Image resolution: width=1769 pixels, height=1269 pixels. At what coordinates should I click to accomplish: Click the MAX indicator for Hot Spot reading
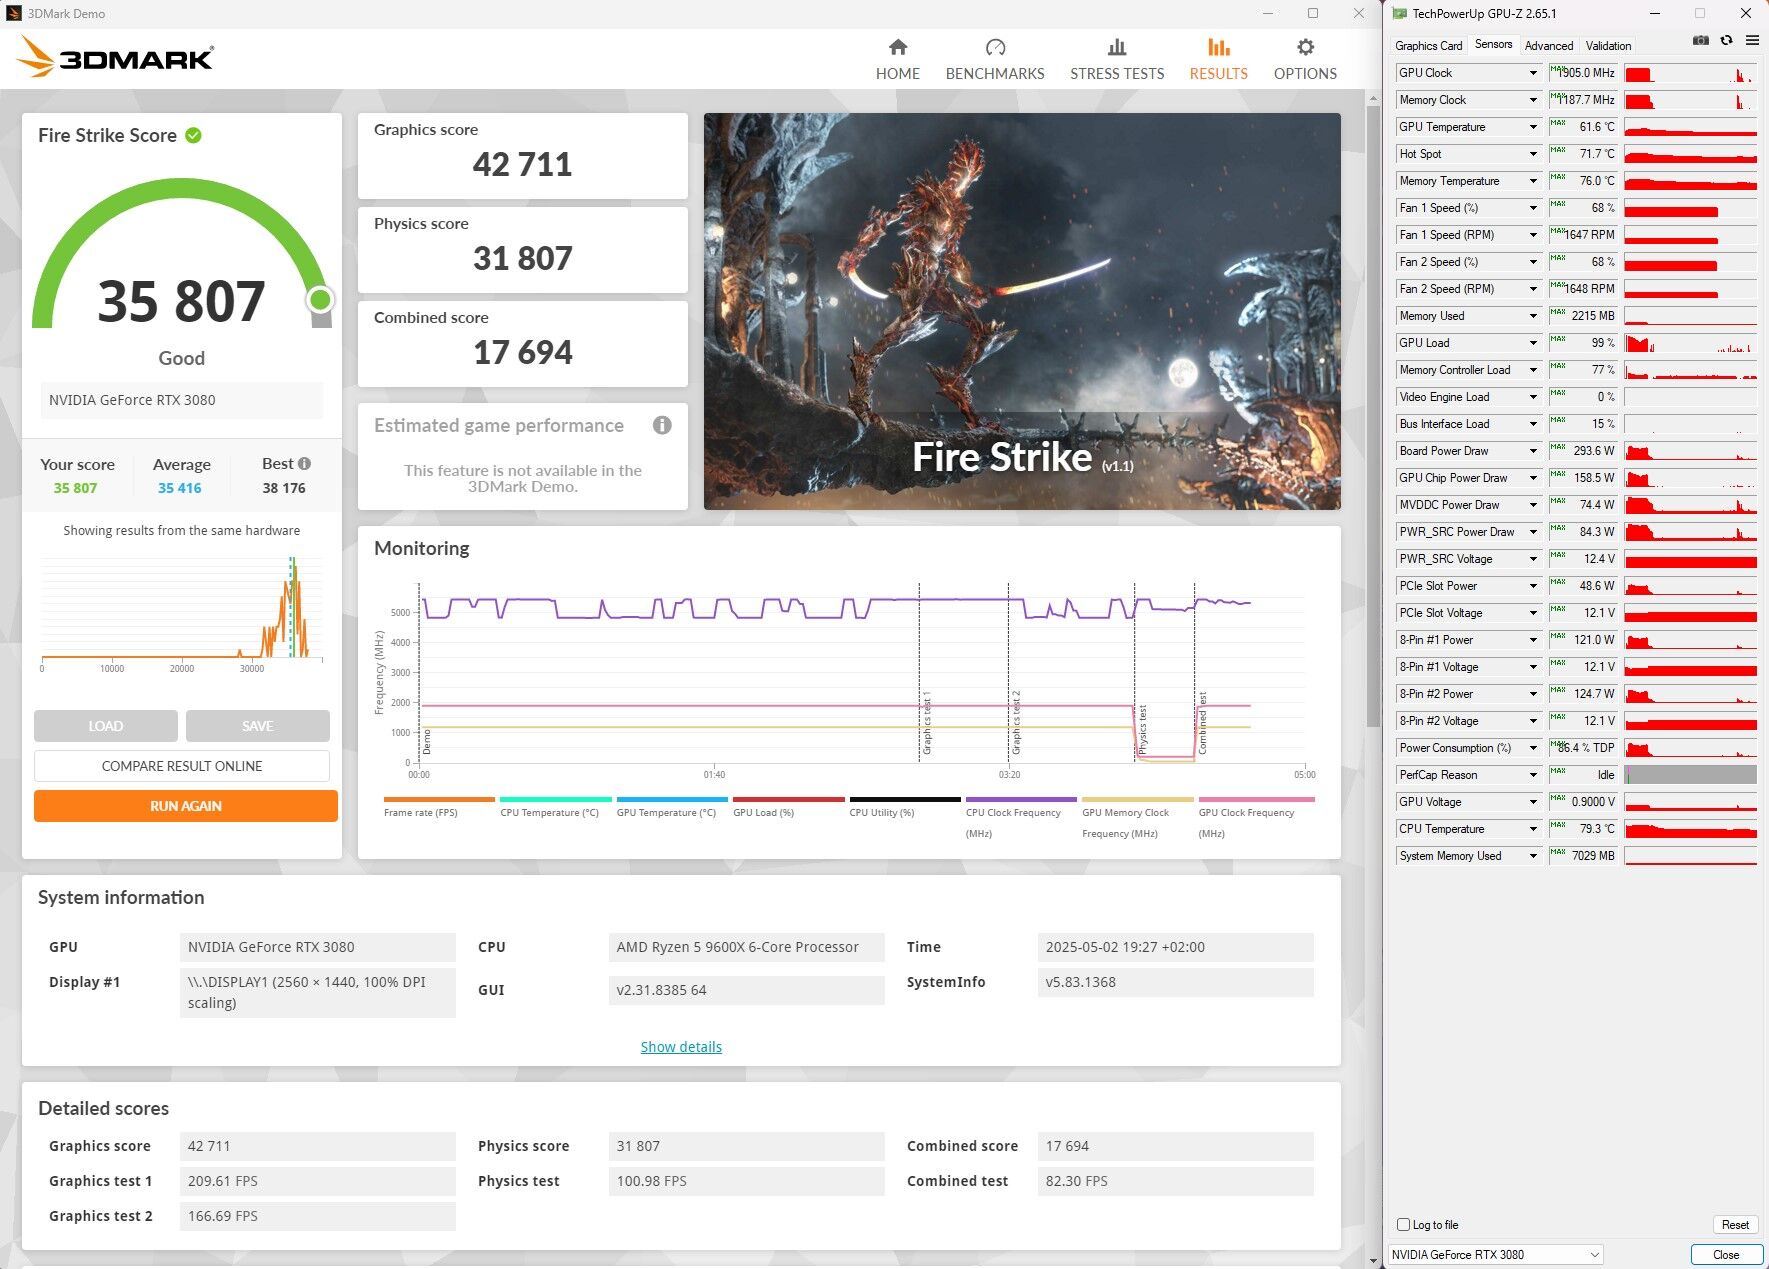(1557, 150)
